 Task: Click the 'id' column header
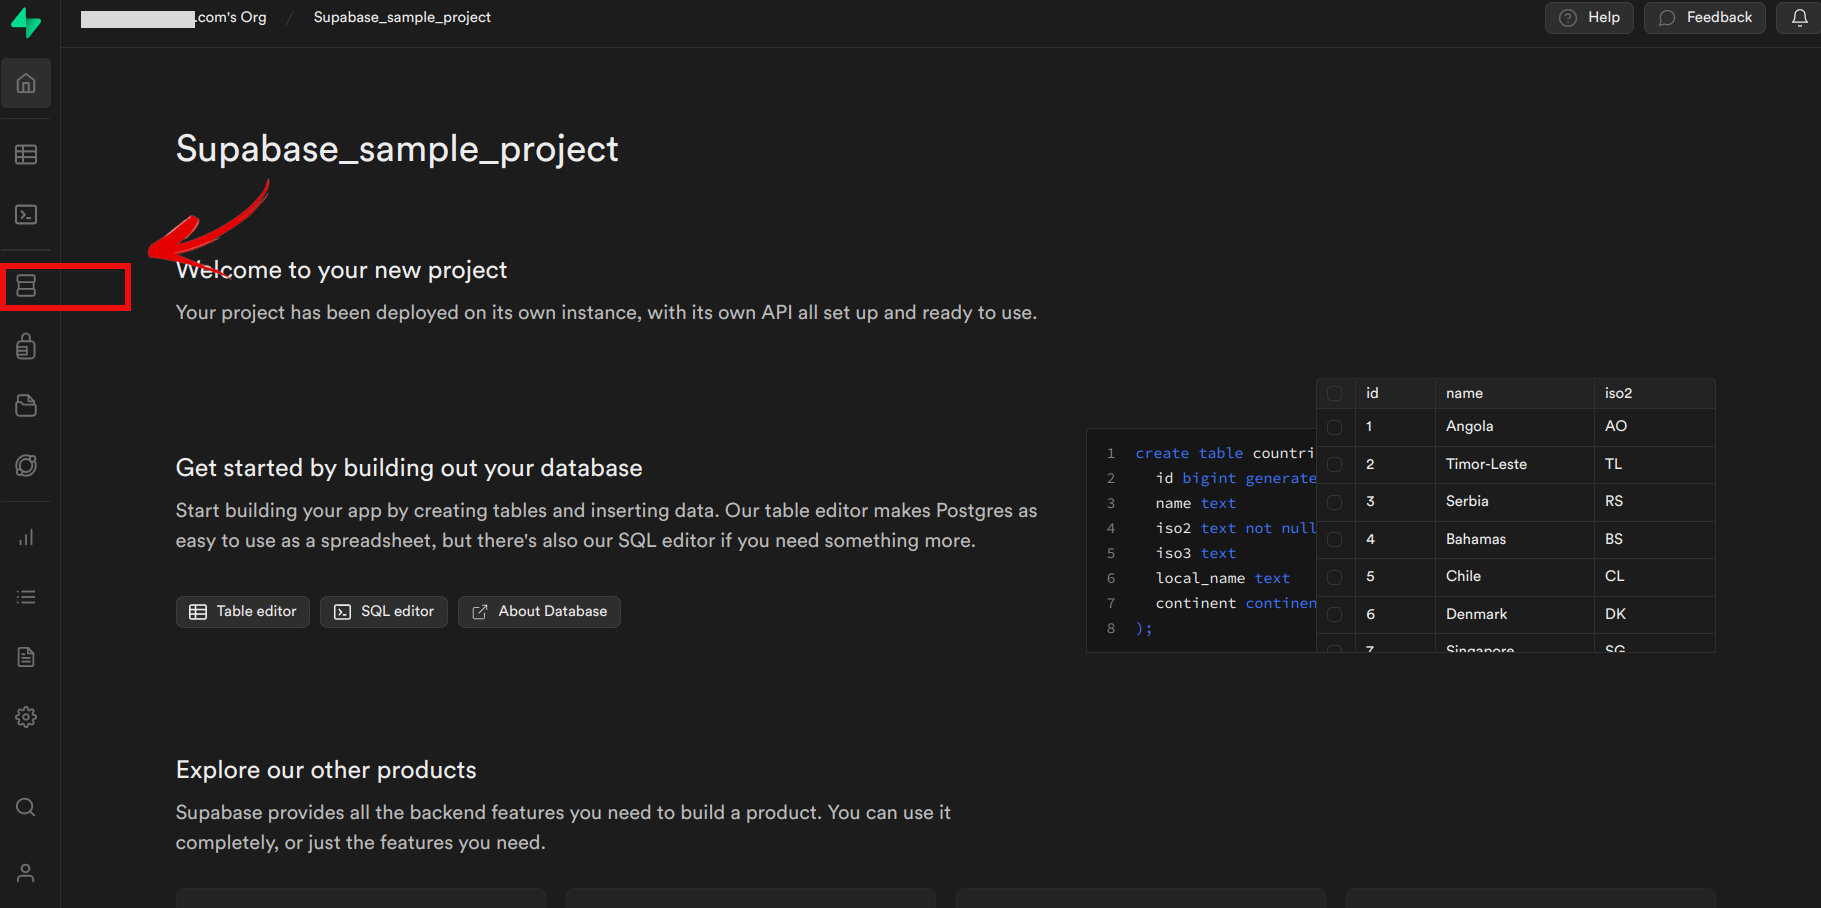pos(1394,394)
